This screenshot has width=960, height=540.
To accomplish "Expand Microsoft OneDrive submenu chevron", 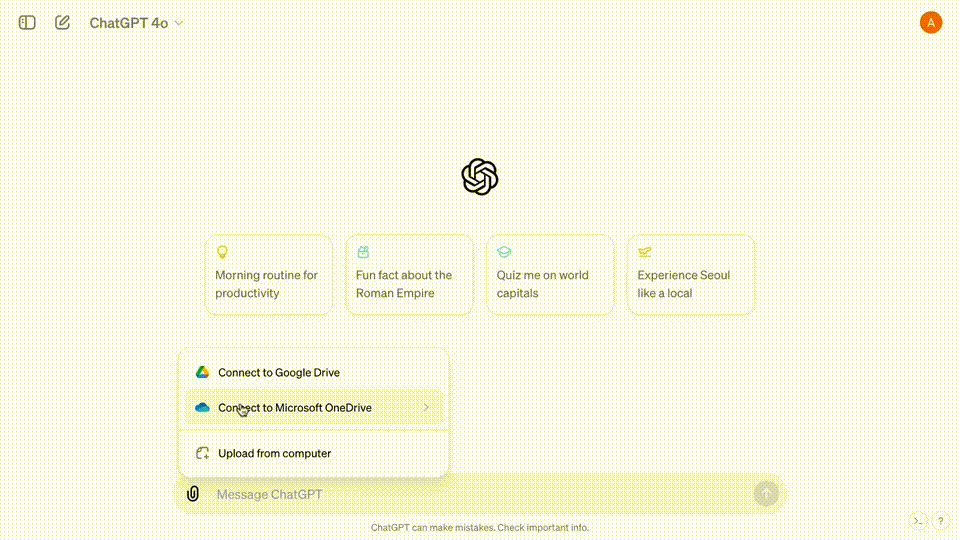I will coord(426,408).
